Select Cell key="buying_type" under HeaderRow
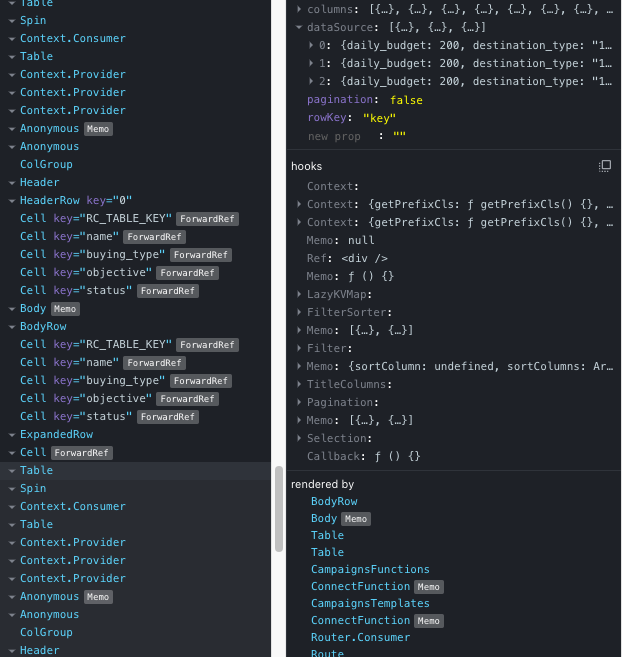622x657 pixels. pyautogui.click(x=126, y=255)
